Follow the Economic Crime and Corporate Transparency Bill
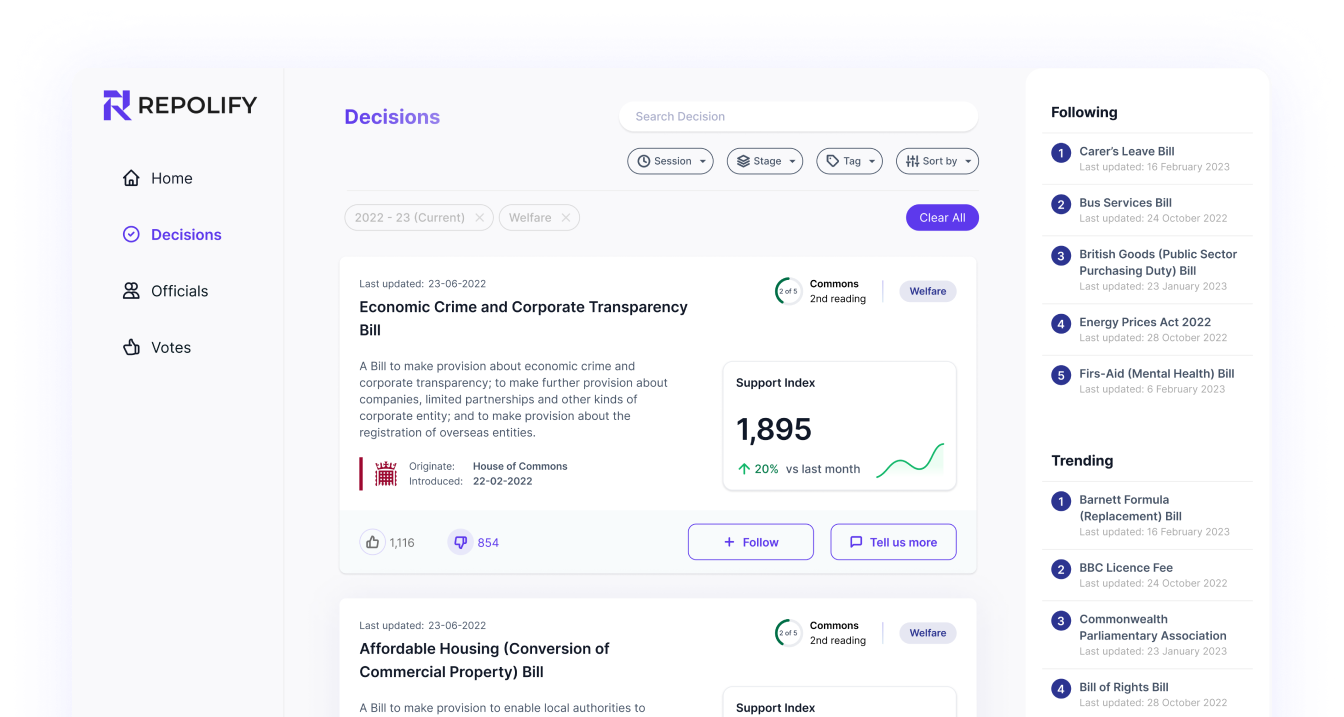1344x717 pixels. pyautogui.click(x=750, y=542)
